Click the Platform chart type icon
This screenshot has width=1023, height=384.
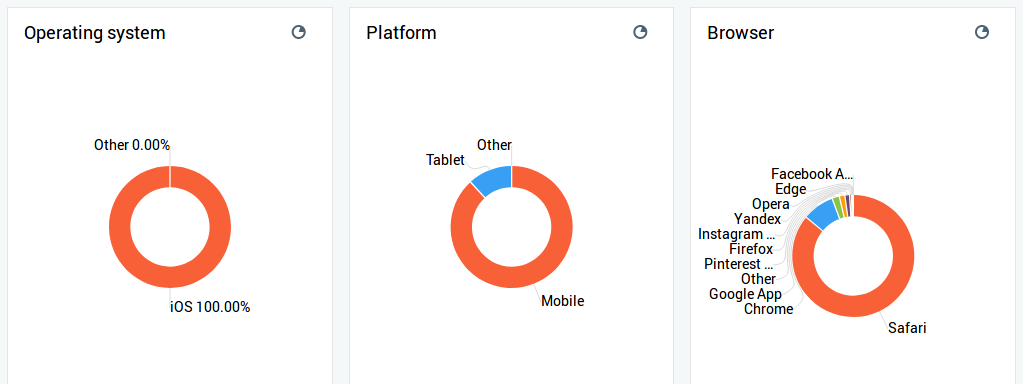(x=641, y=33)
